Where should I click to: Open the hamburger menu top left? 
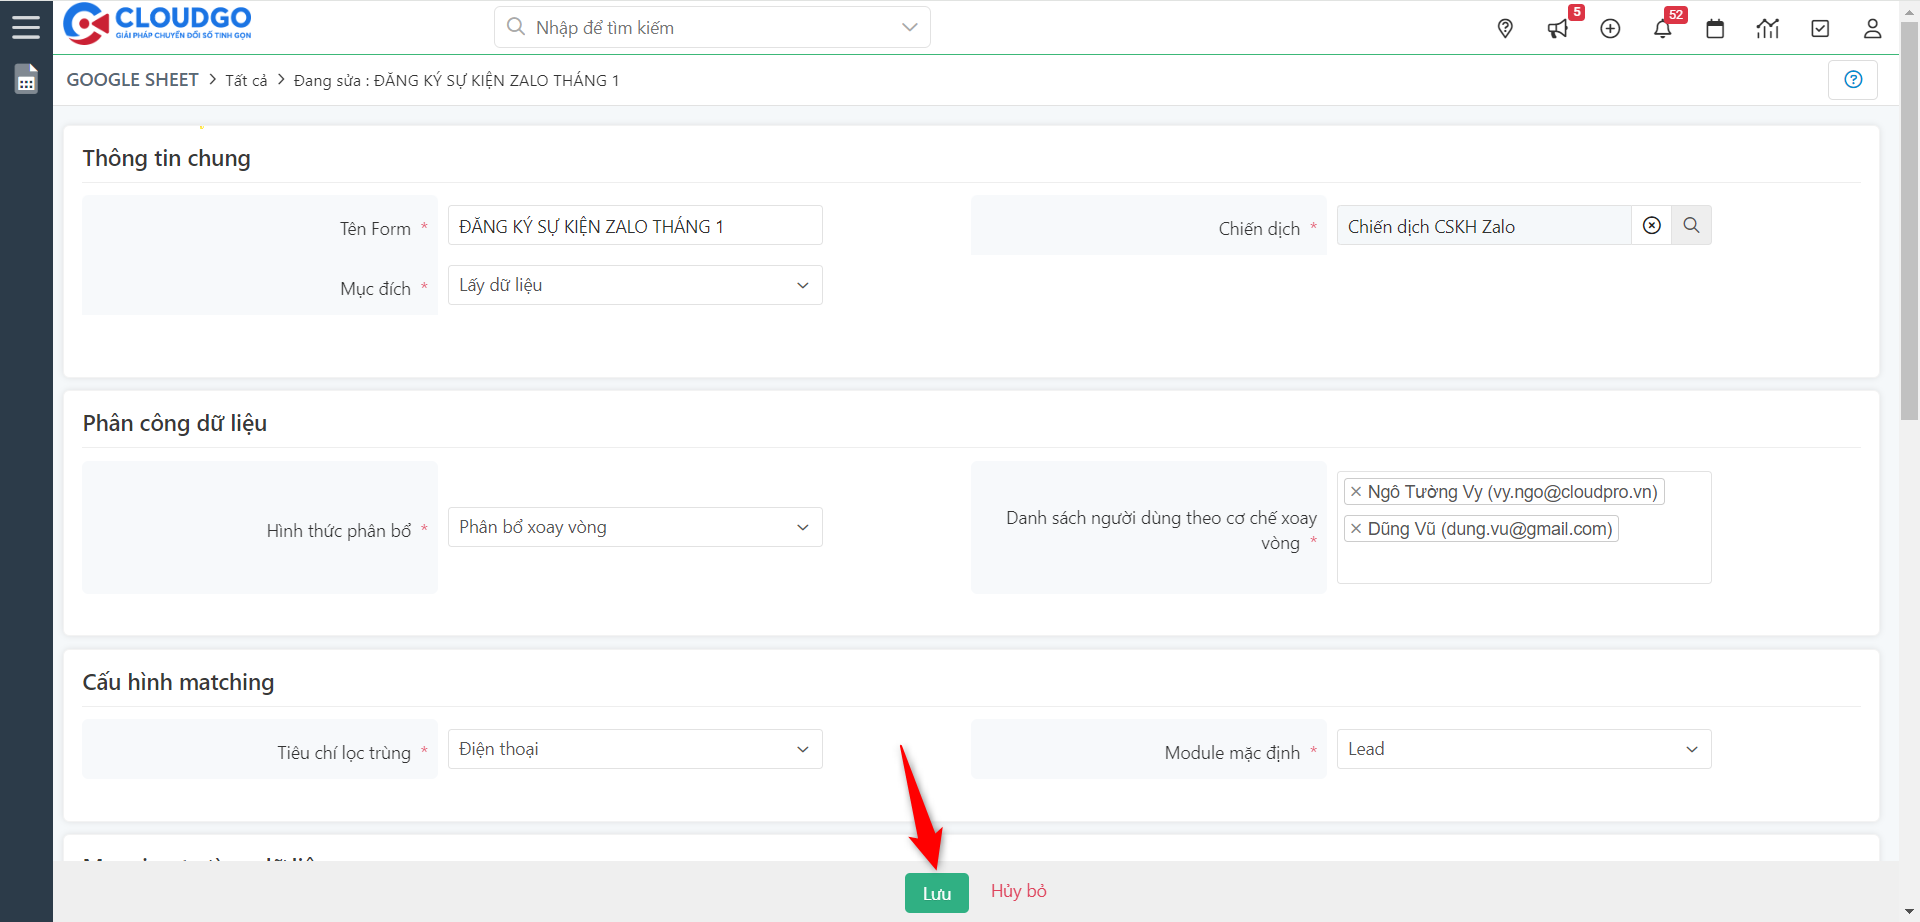[26, 26]
